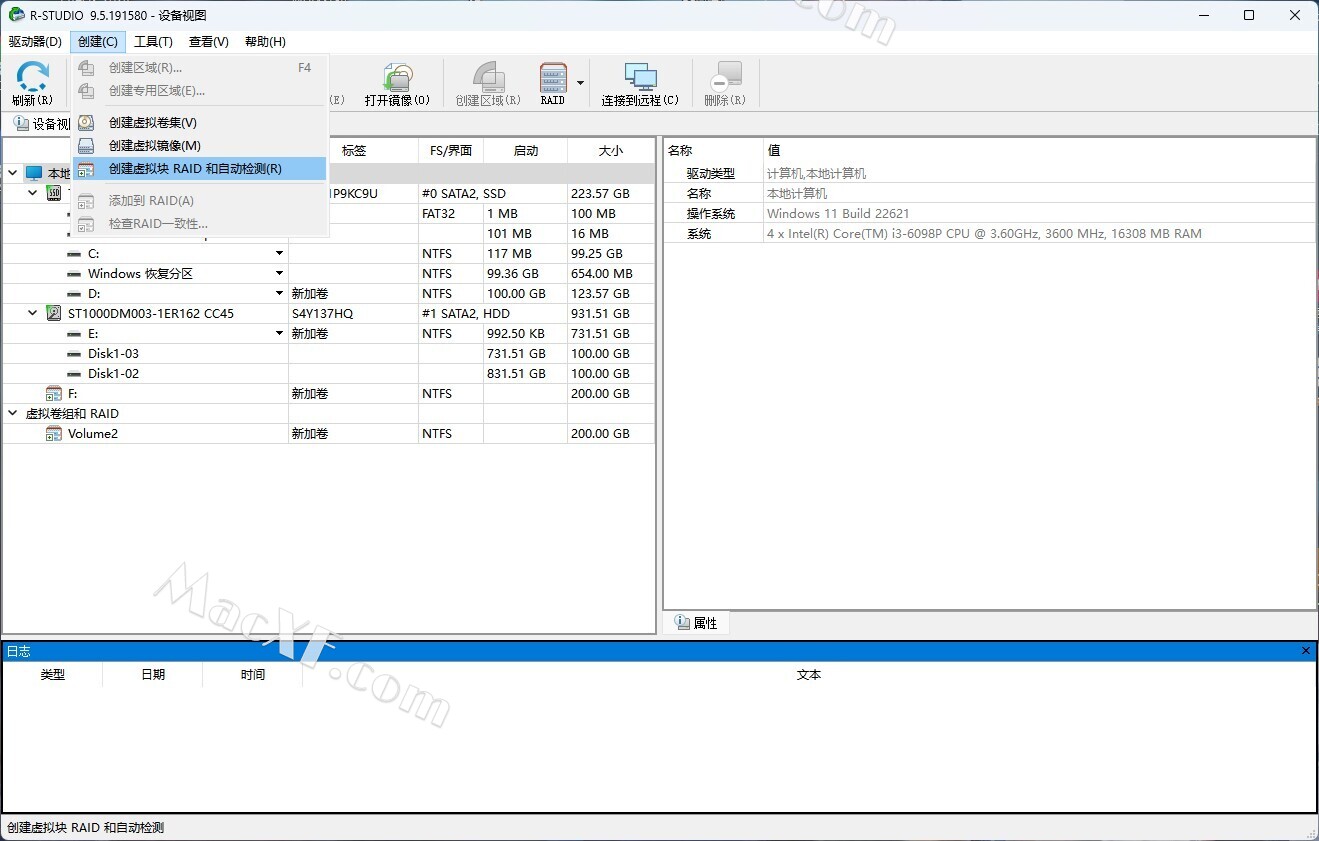Open dropdown arrow for D: partition
Viewport: 1319px width, 841px height.
279,293
